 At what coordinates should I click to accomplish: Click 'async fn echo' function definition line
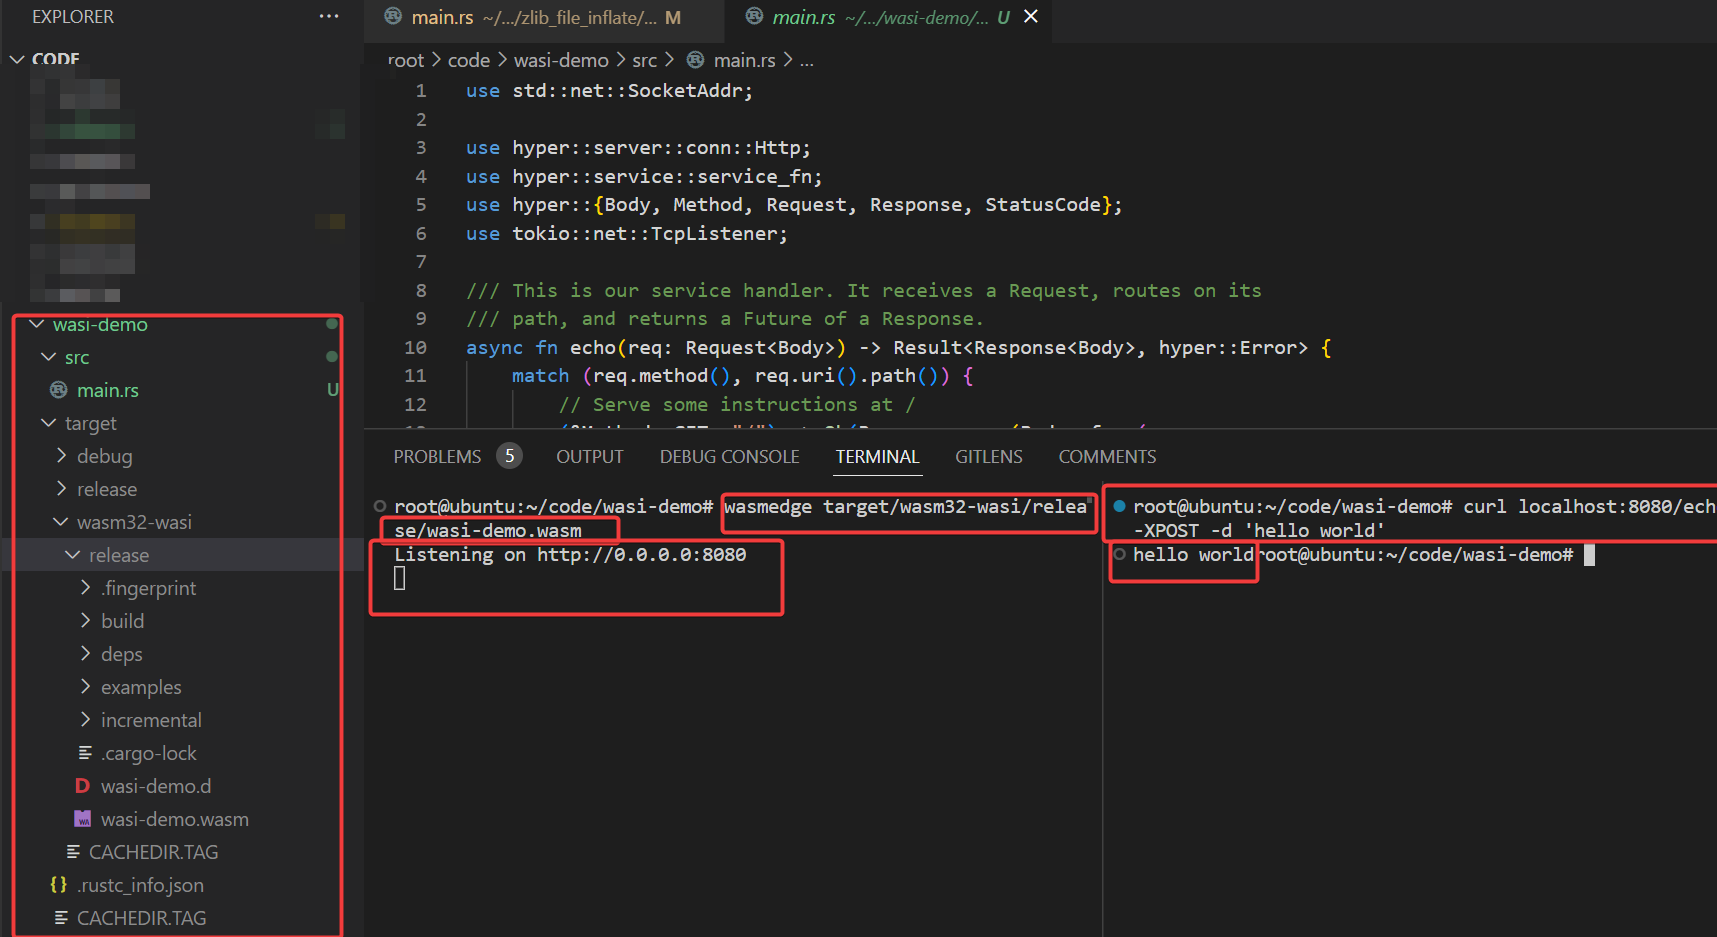click(x=898, y=347)
